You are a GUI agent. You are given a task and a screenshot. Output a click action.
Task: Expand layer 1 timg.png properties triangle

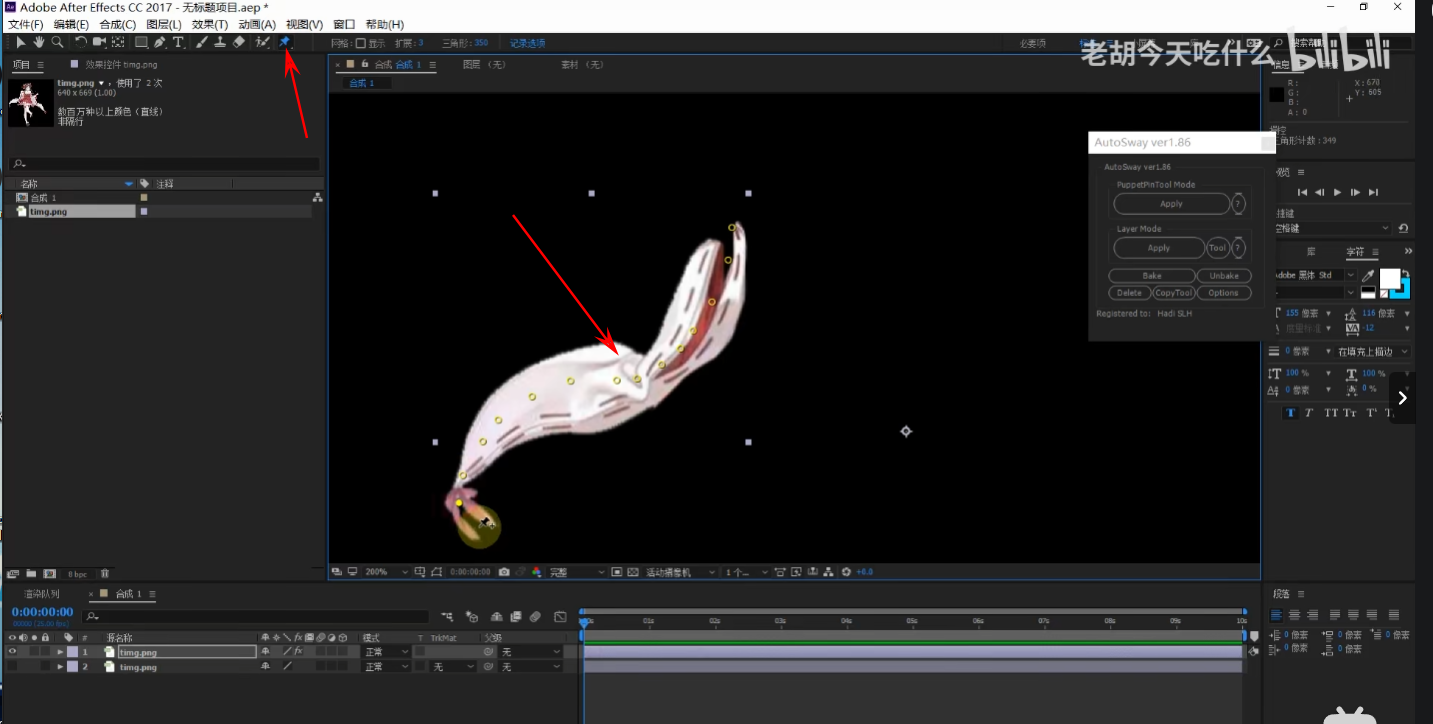click(x=60, y=652)
